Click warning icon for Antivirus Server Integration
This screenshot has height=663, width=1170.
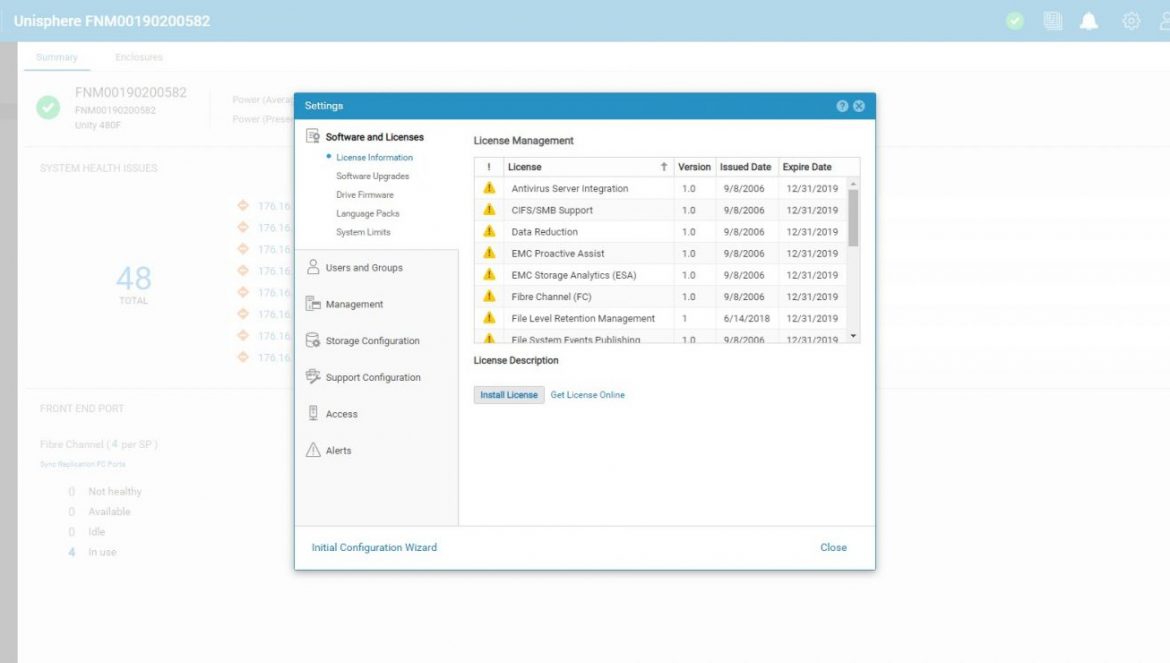point(489,188)
